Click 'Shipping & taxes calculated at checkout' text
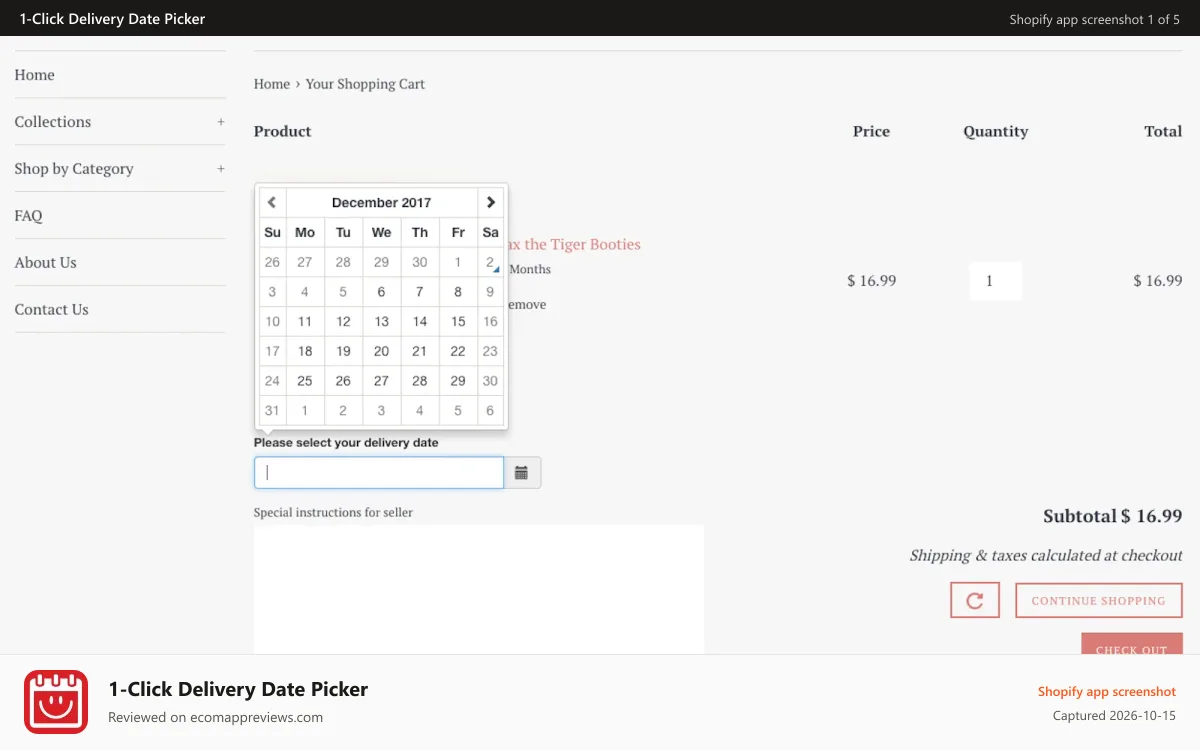Image resolution: width=1200 pixels, height=750 pixels. pos(1046,555)
